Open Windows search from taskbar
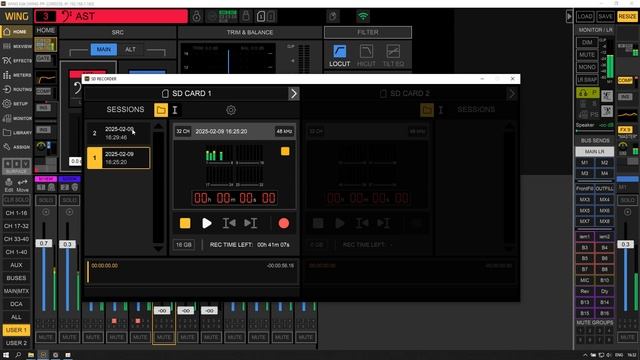Viewport: 640px width, 360px height. click(18, 355)
